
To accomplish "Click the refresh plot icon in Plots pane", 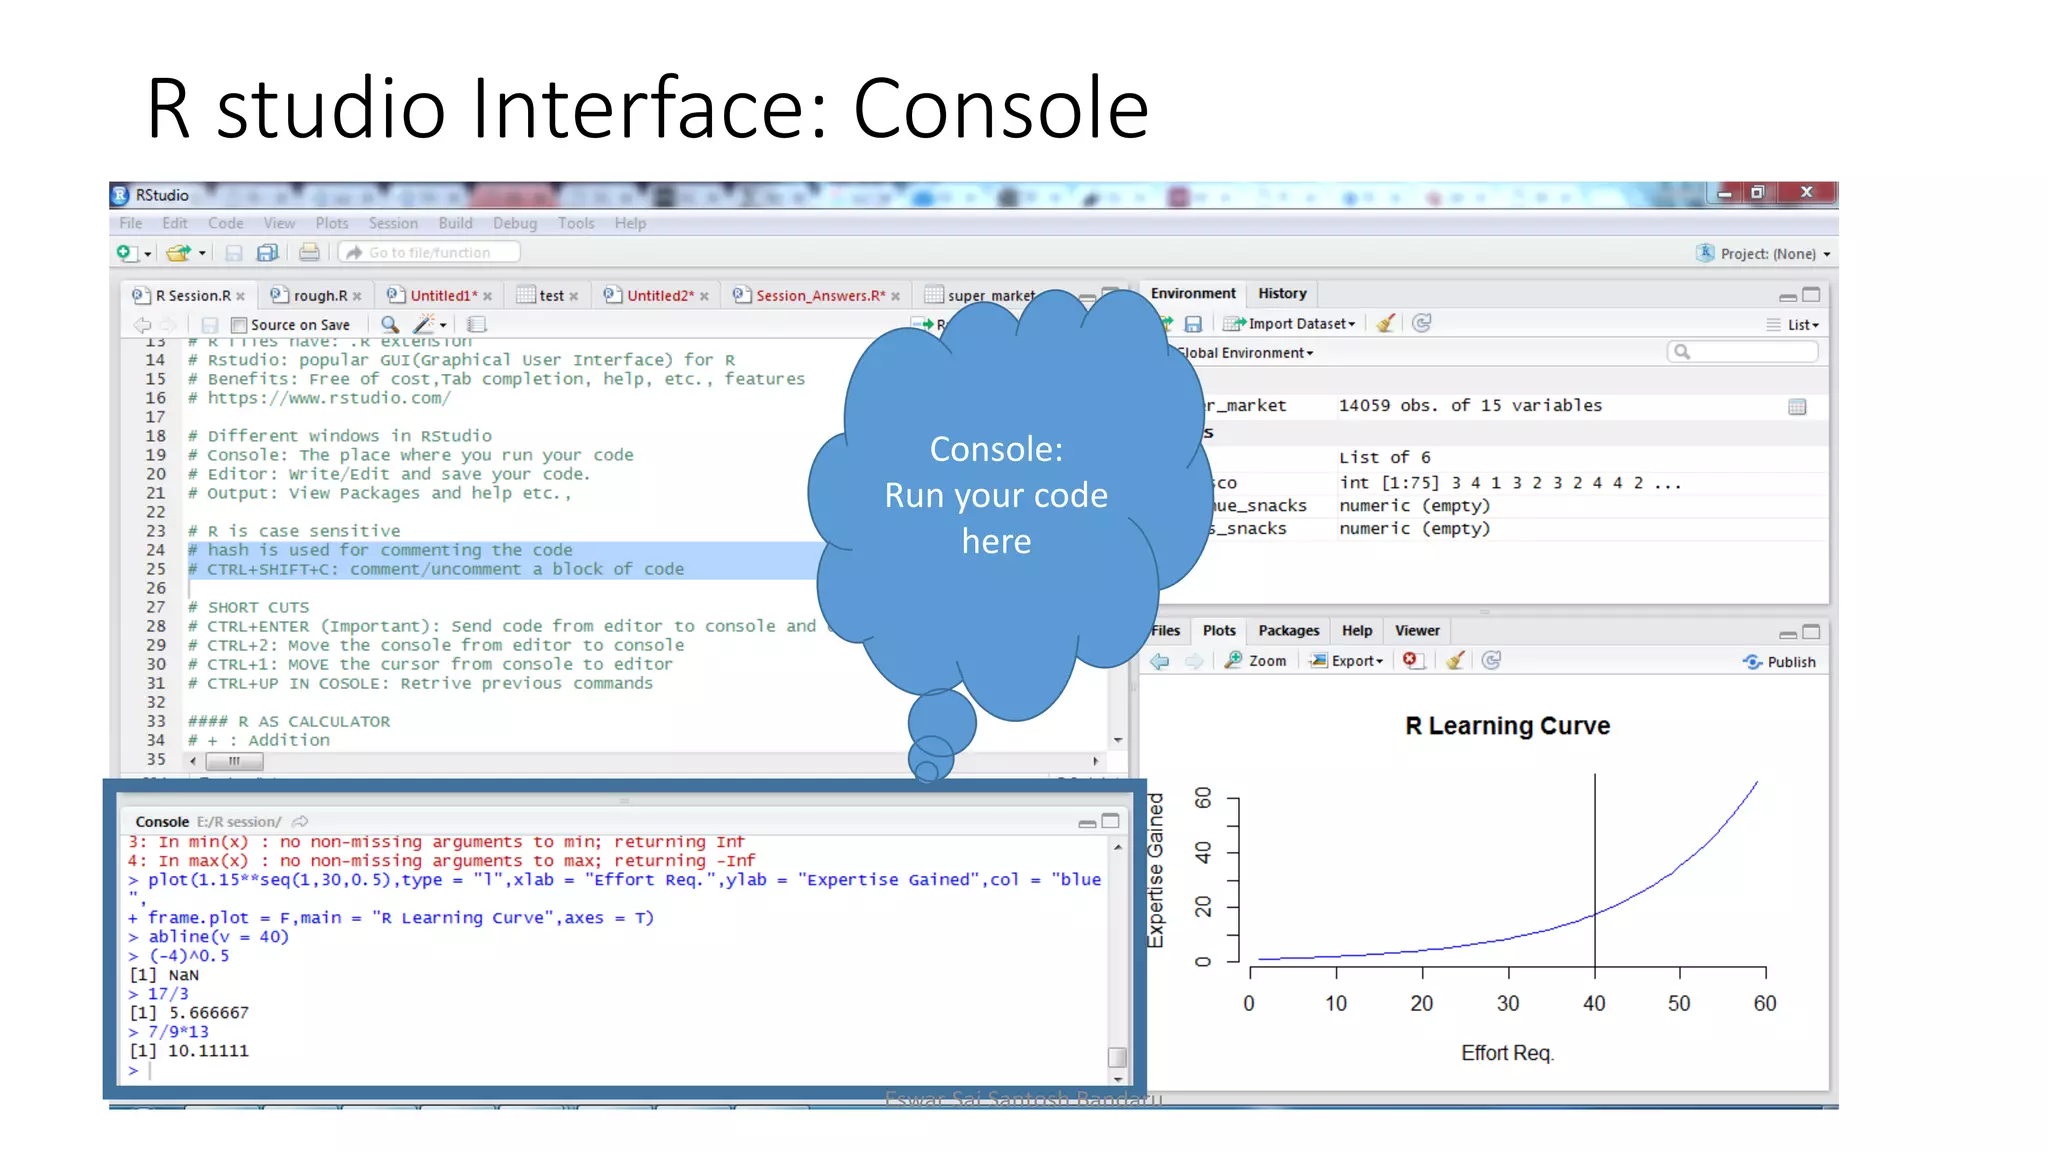I will 1491,660.
